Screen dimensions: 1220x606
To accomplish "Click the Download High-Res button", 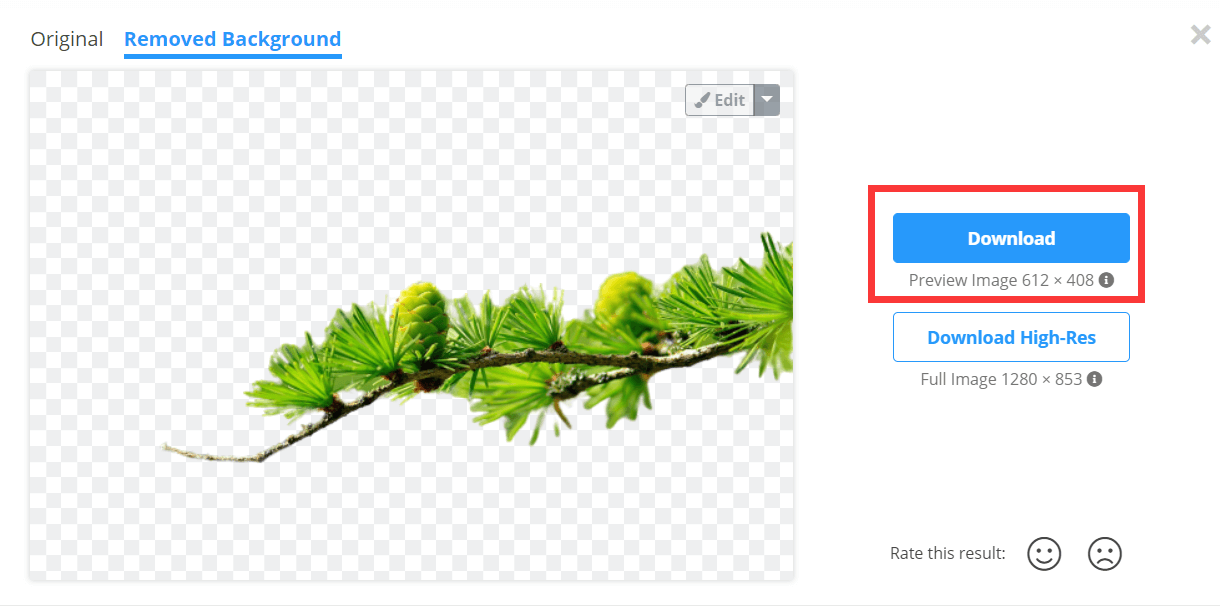I will coord(1011,337).
